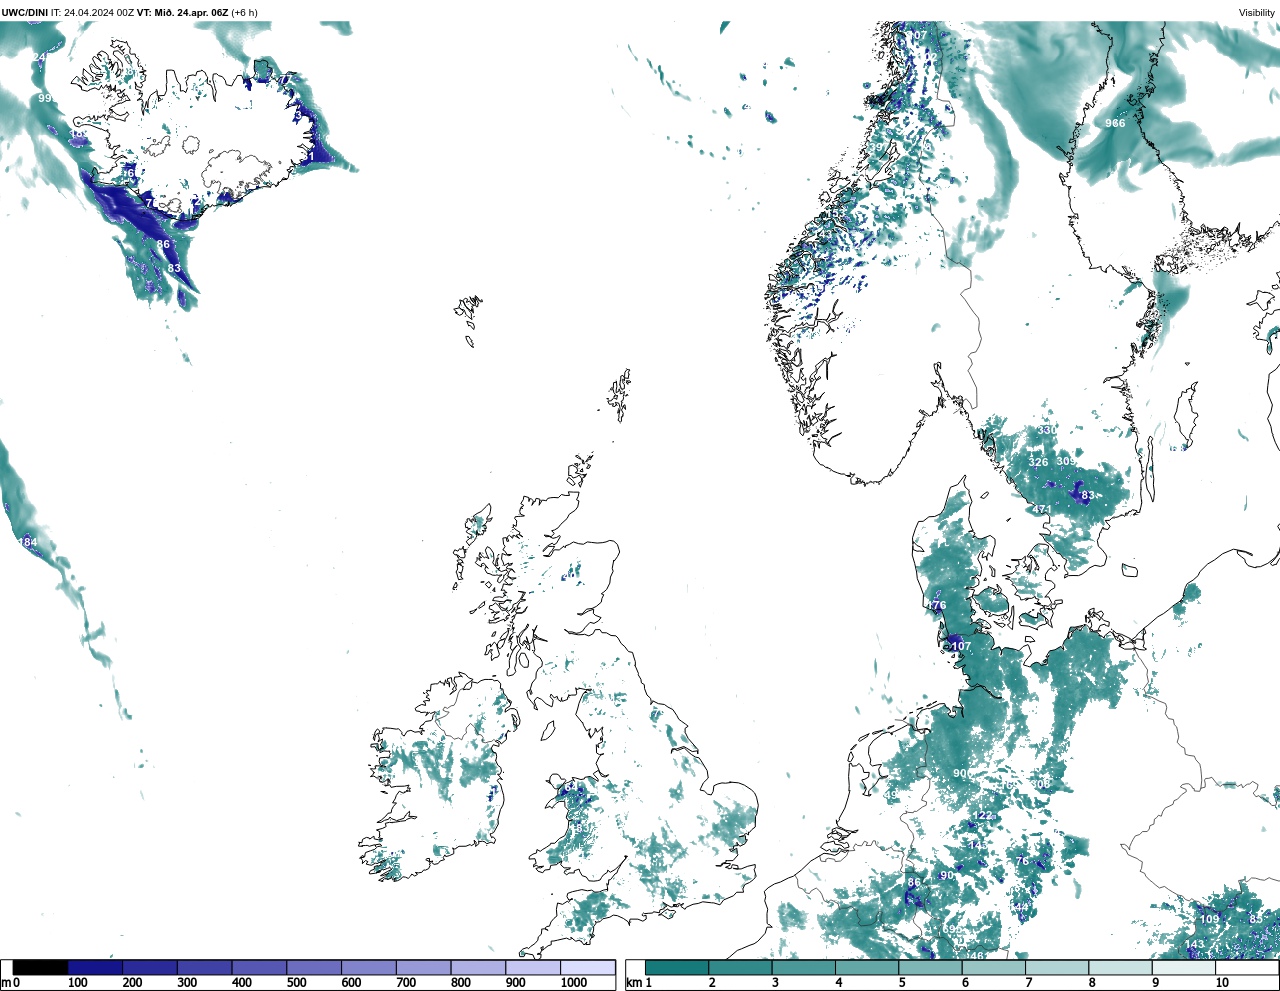Click the white swatch beyond 10 km
1280x991 pixels.
pyautogui.click(x=1246, y=968)
